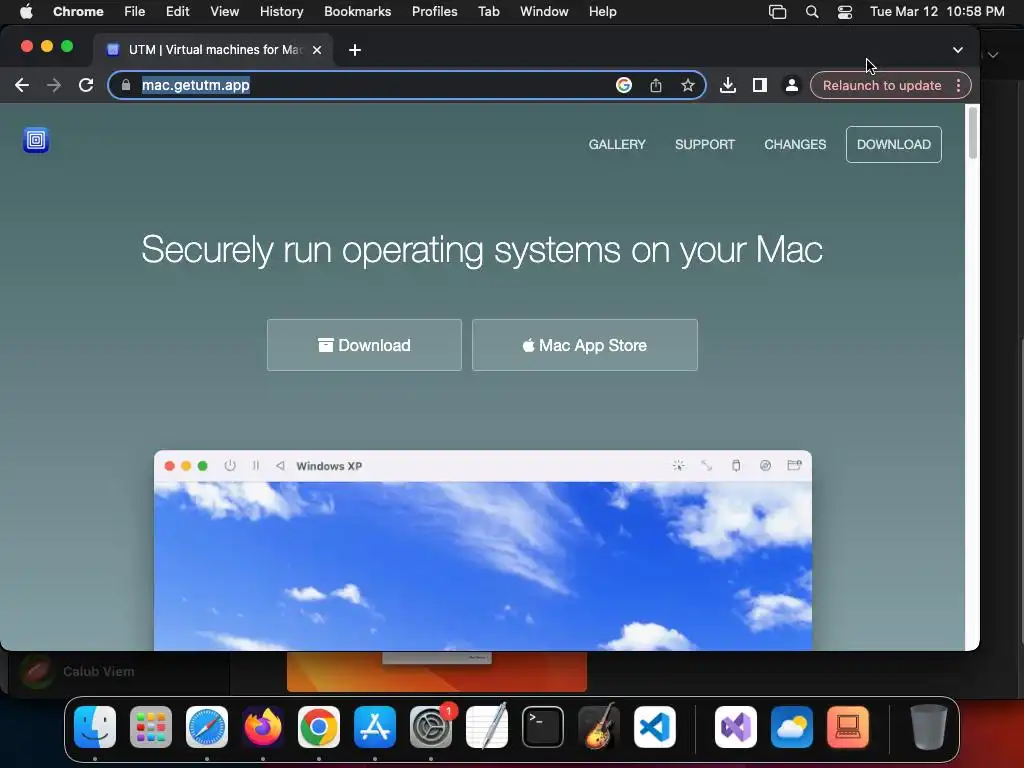Click the screen mirroring menu bar icon
The height and width of the screenshot is (768, 1024).
pos(777,12)
